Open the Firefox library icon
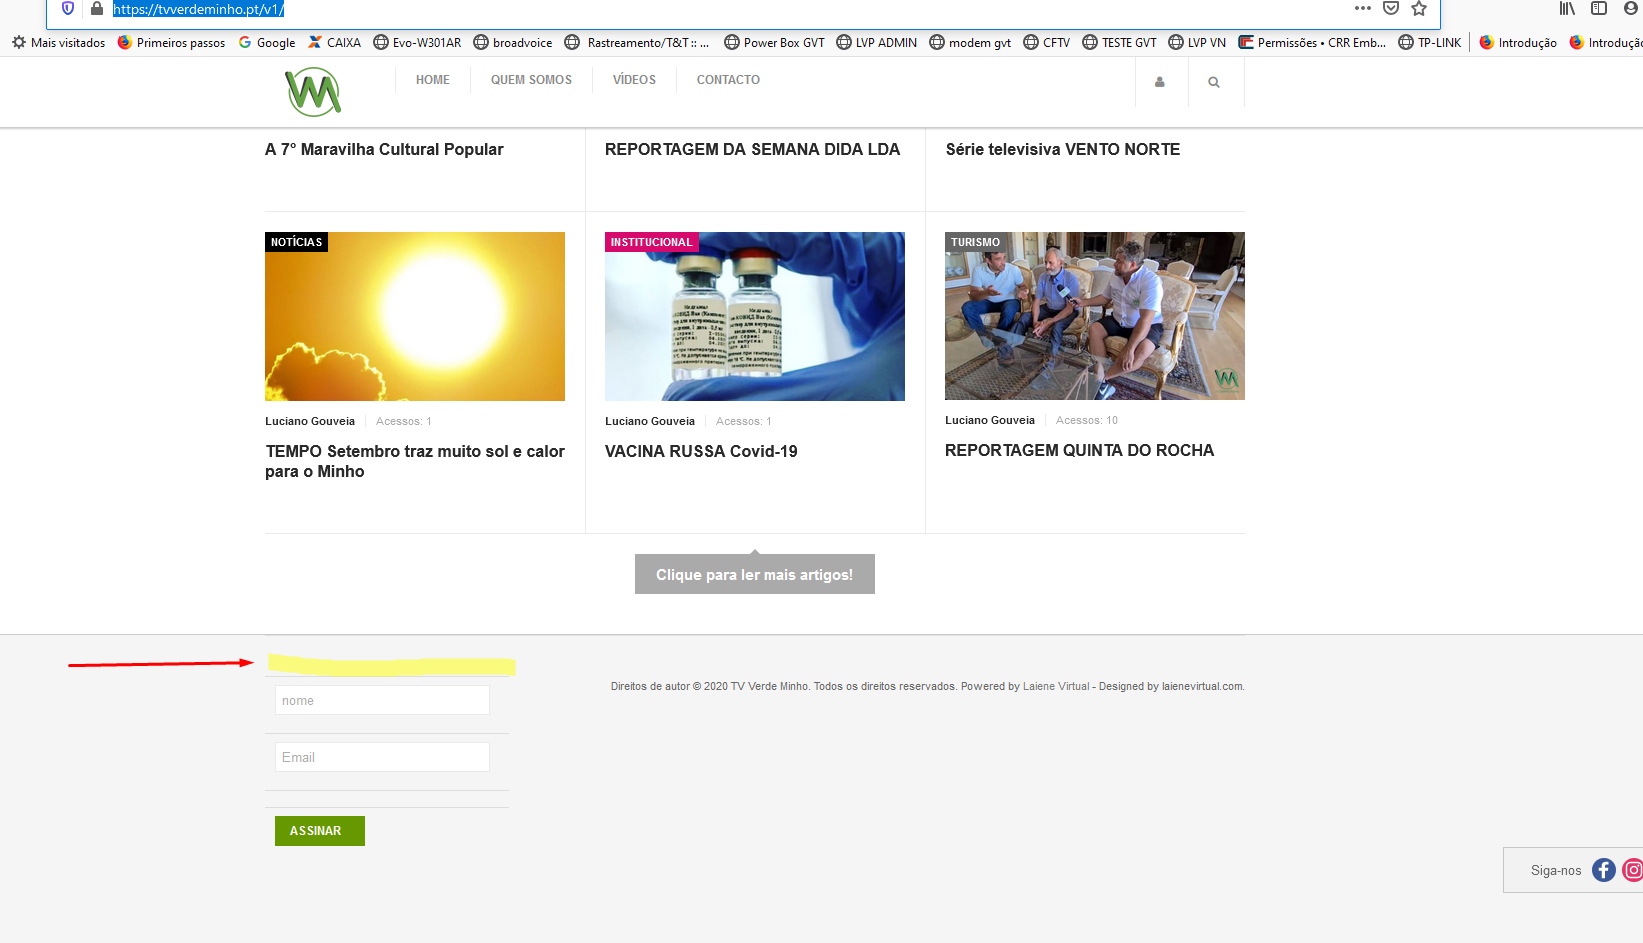Viewport: 1643px width, 943px height. pyautogui.click(x=1567, y=8)
